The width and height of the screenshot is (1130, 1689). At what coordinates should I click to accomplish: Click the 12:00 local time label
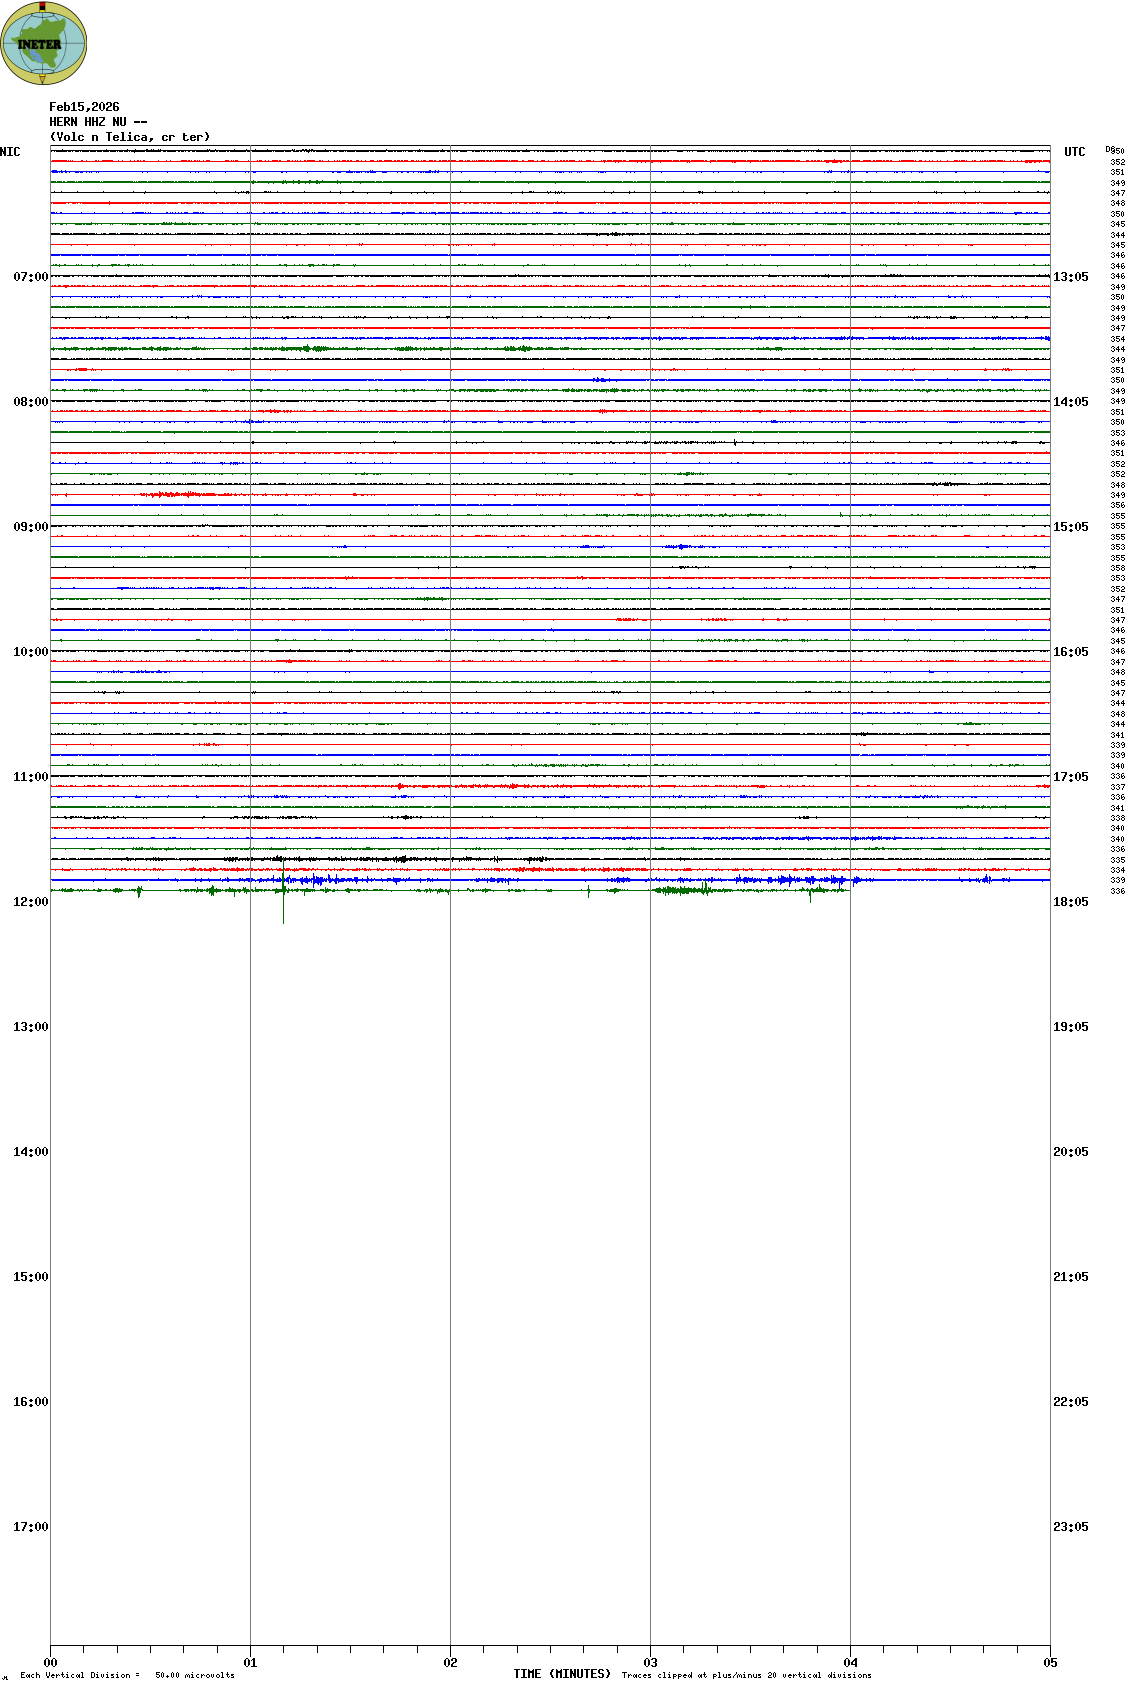(30, 902)
